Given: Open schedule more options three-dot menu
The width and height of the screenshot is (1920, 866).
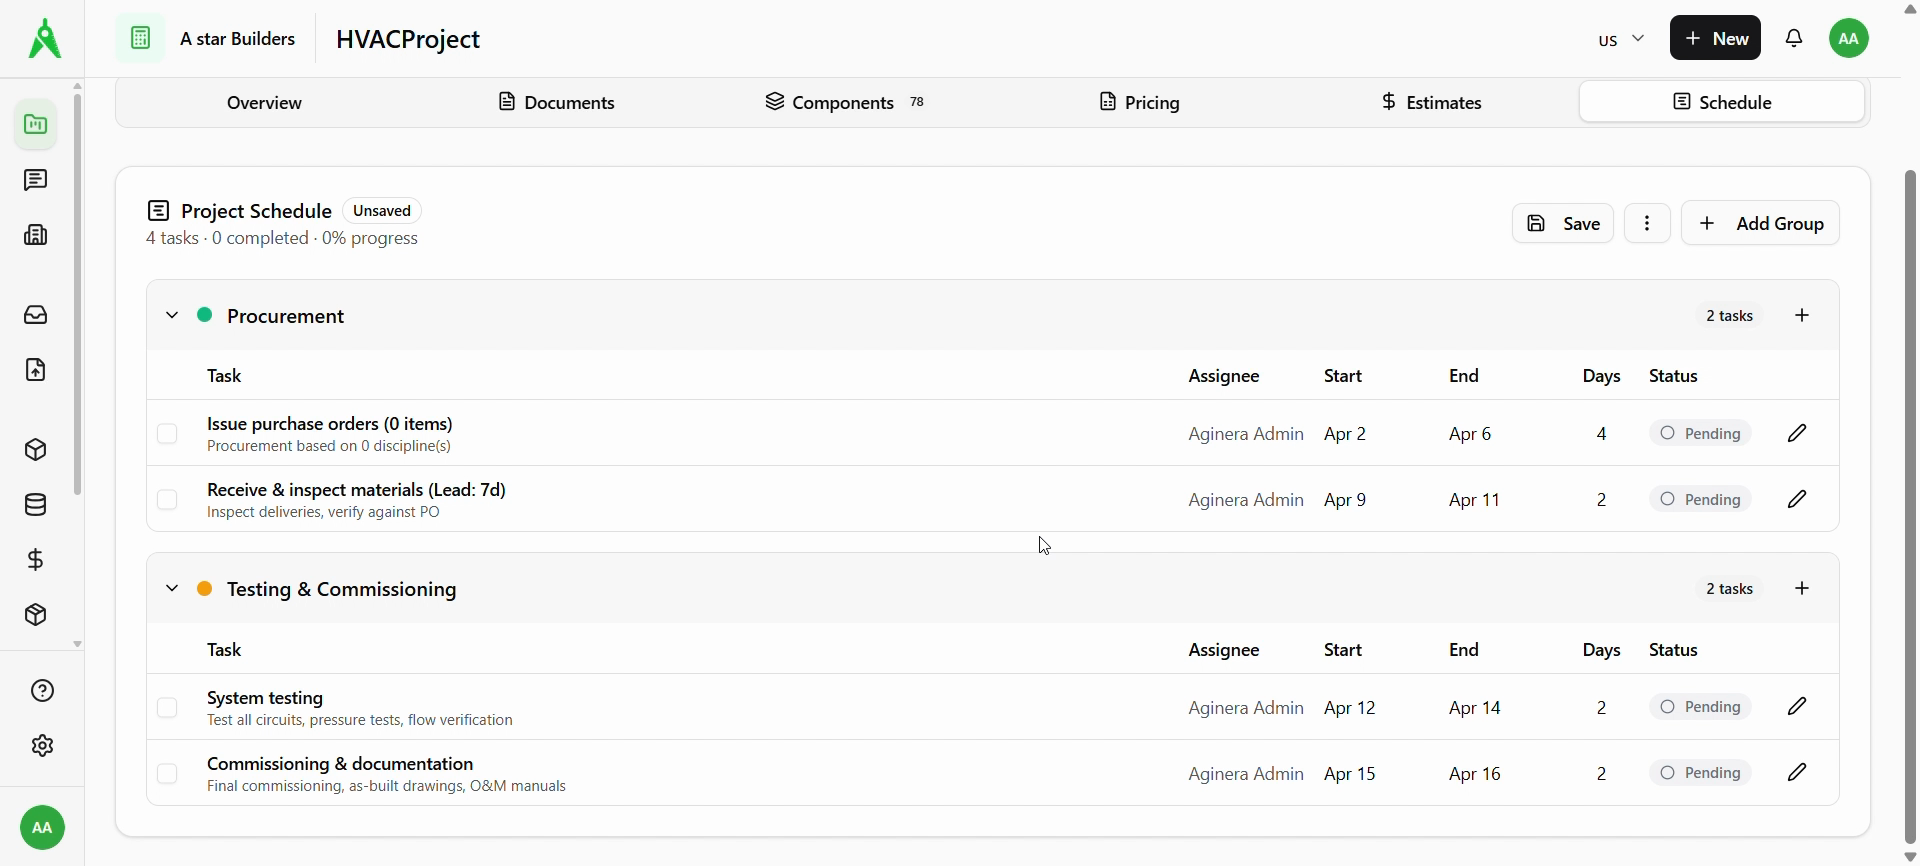Looking at the screenshot, I should [x=1647, y=224].
